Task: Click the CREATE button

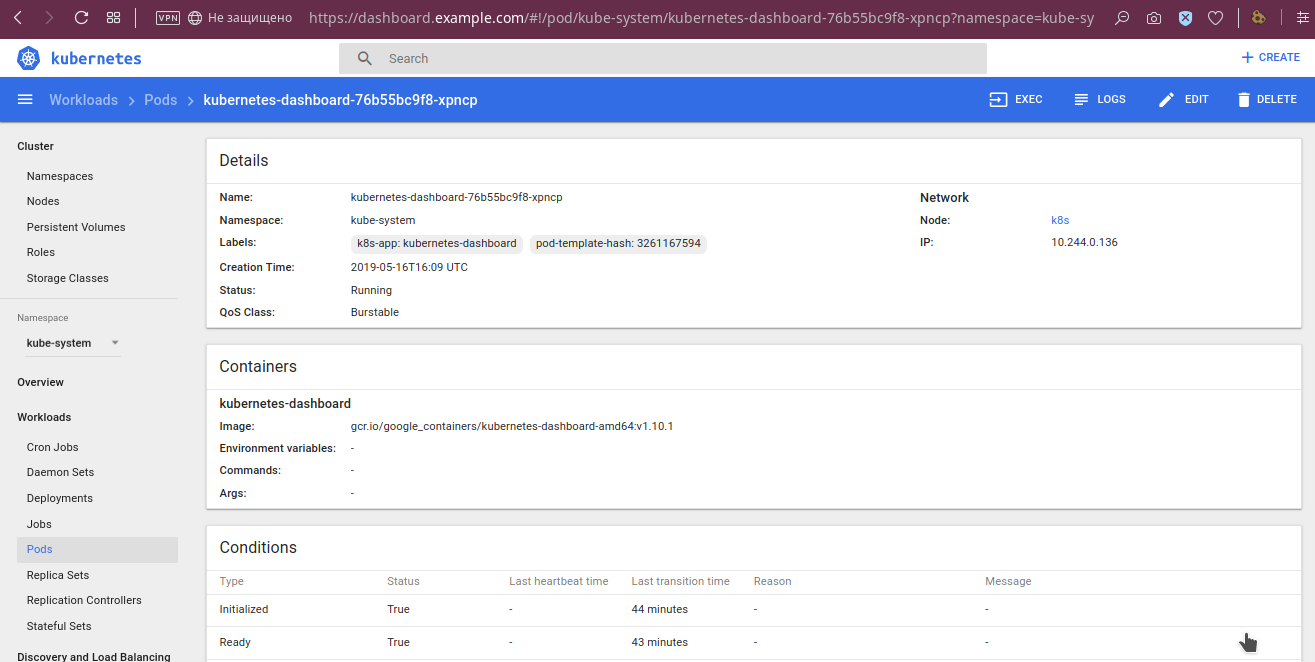Action: [1270, 58]
